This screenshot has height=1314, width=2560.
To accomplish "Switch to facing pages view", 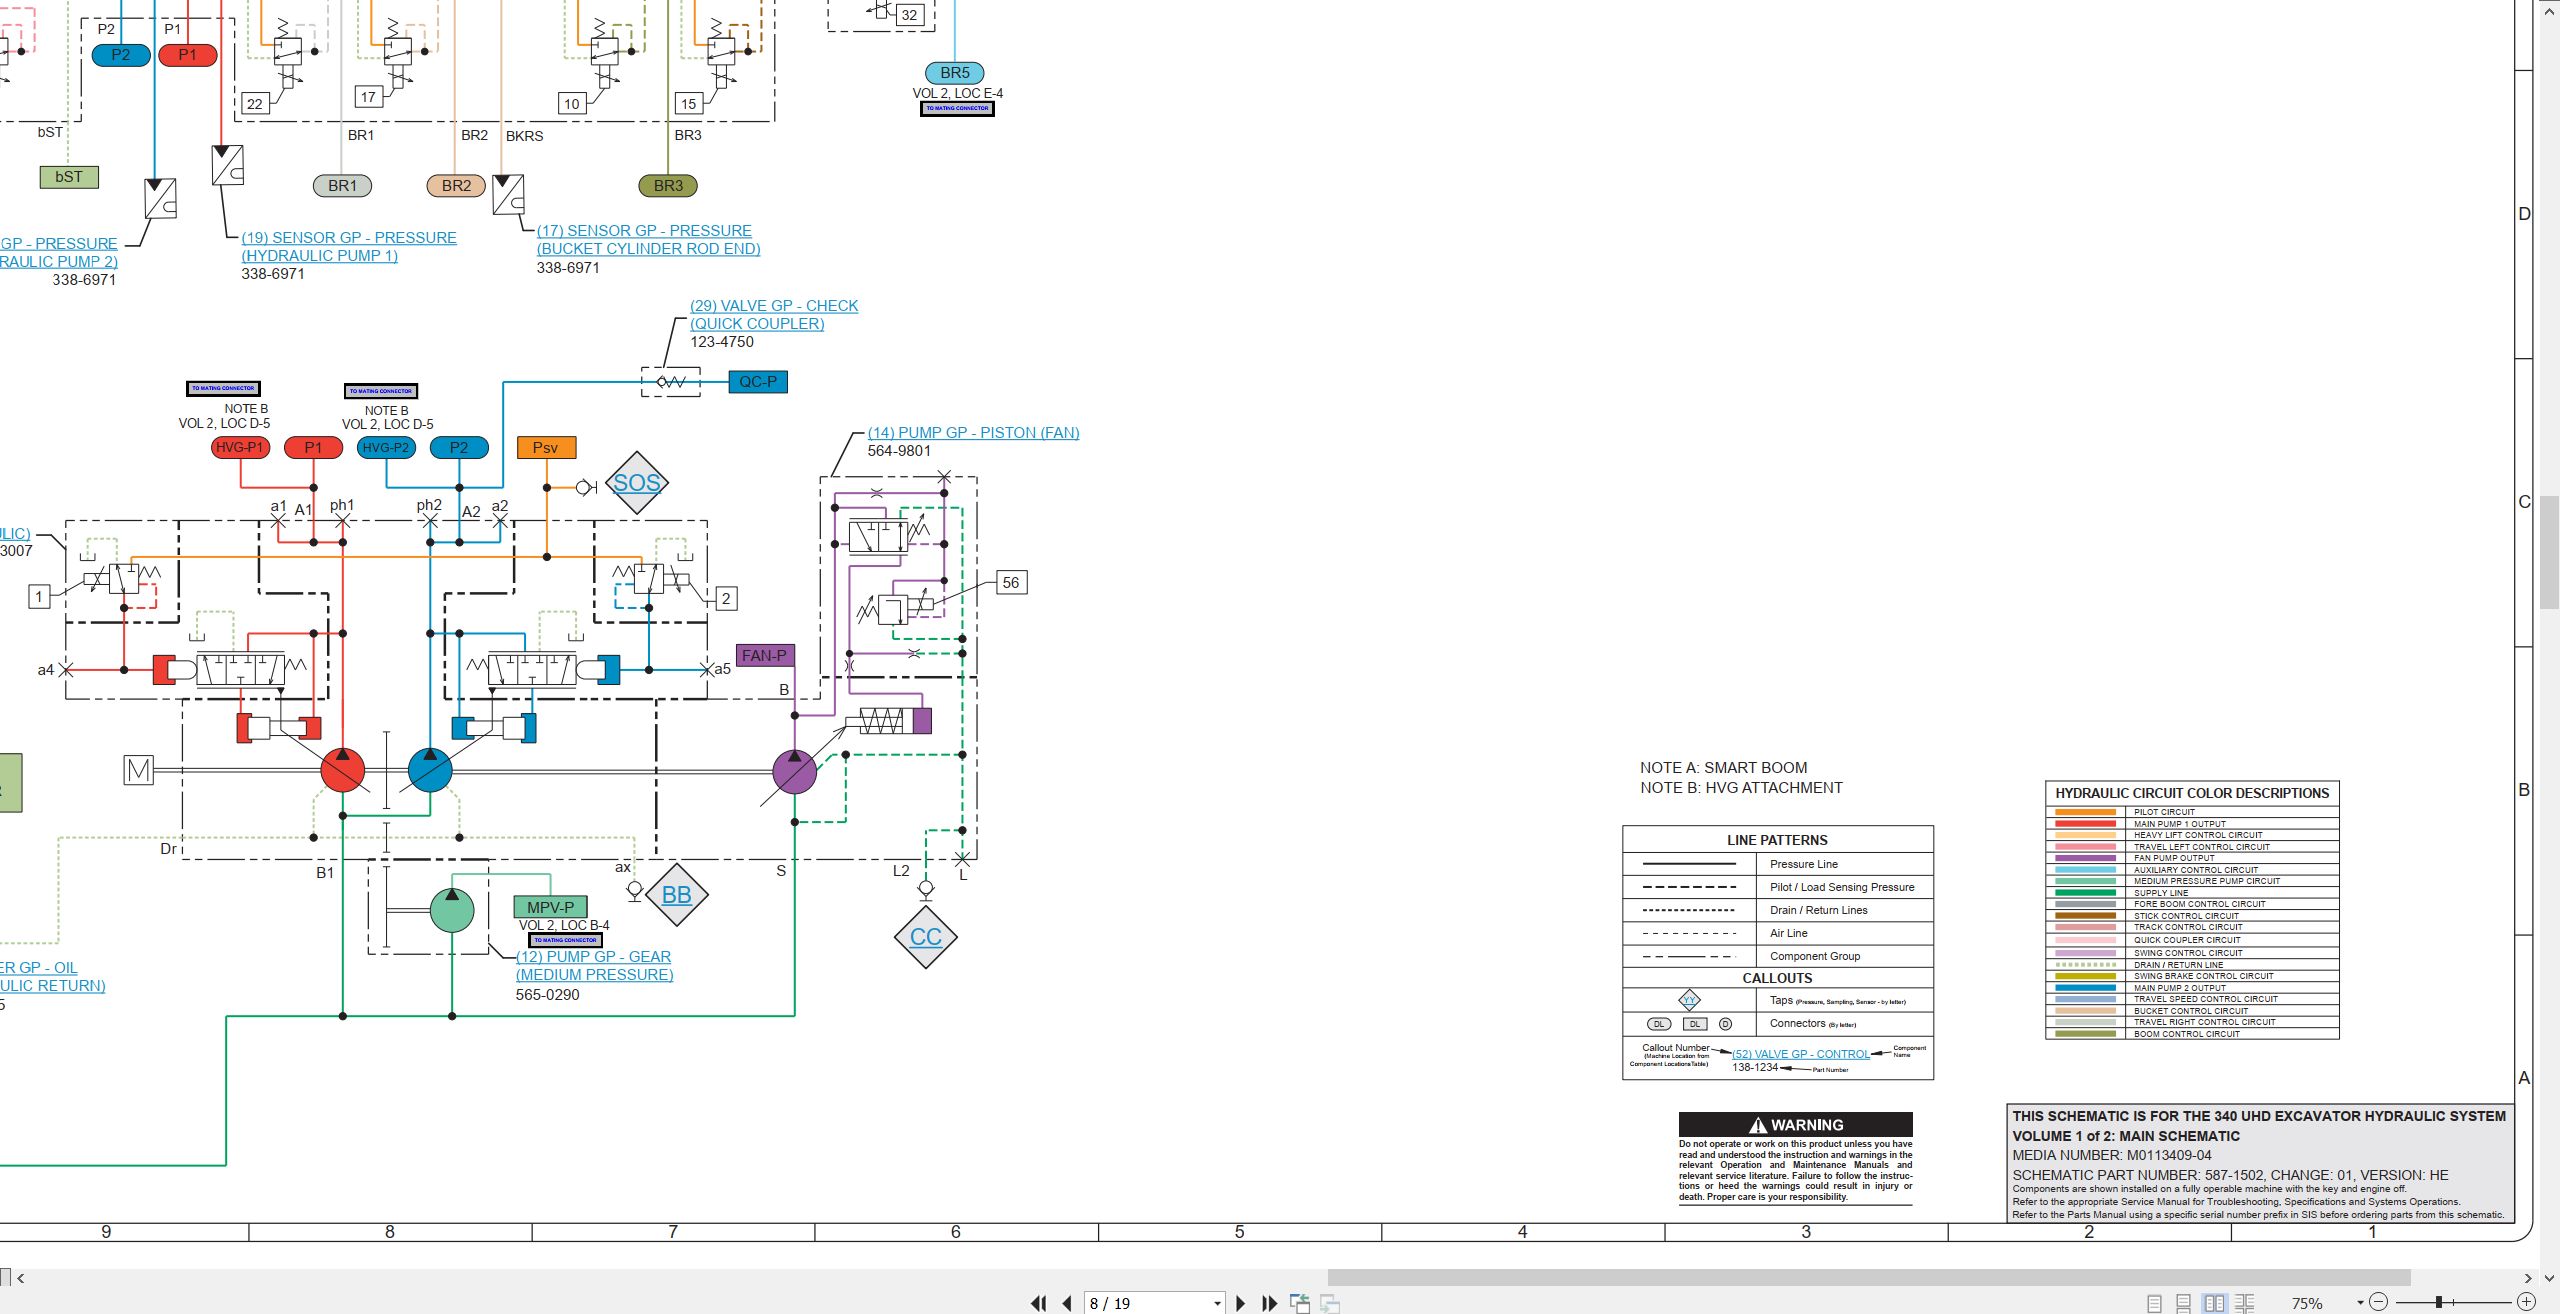I will [2215, 1303].
